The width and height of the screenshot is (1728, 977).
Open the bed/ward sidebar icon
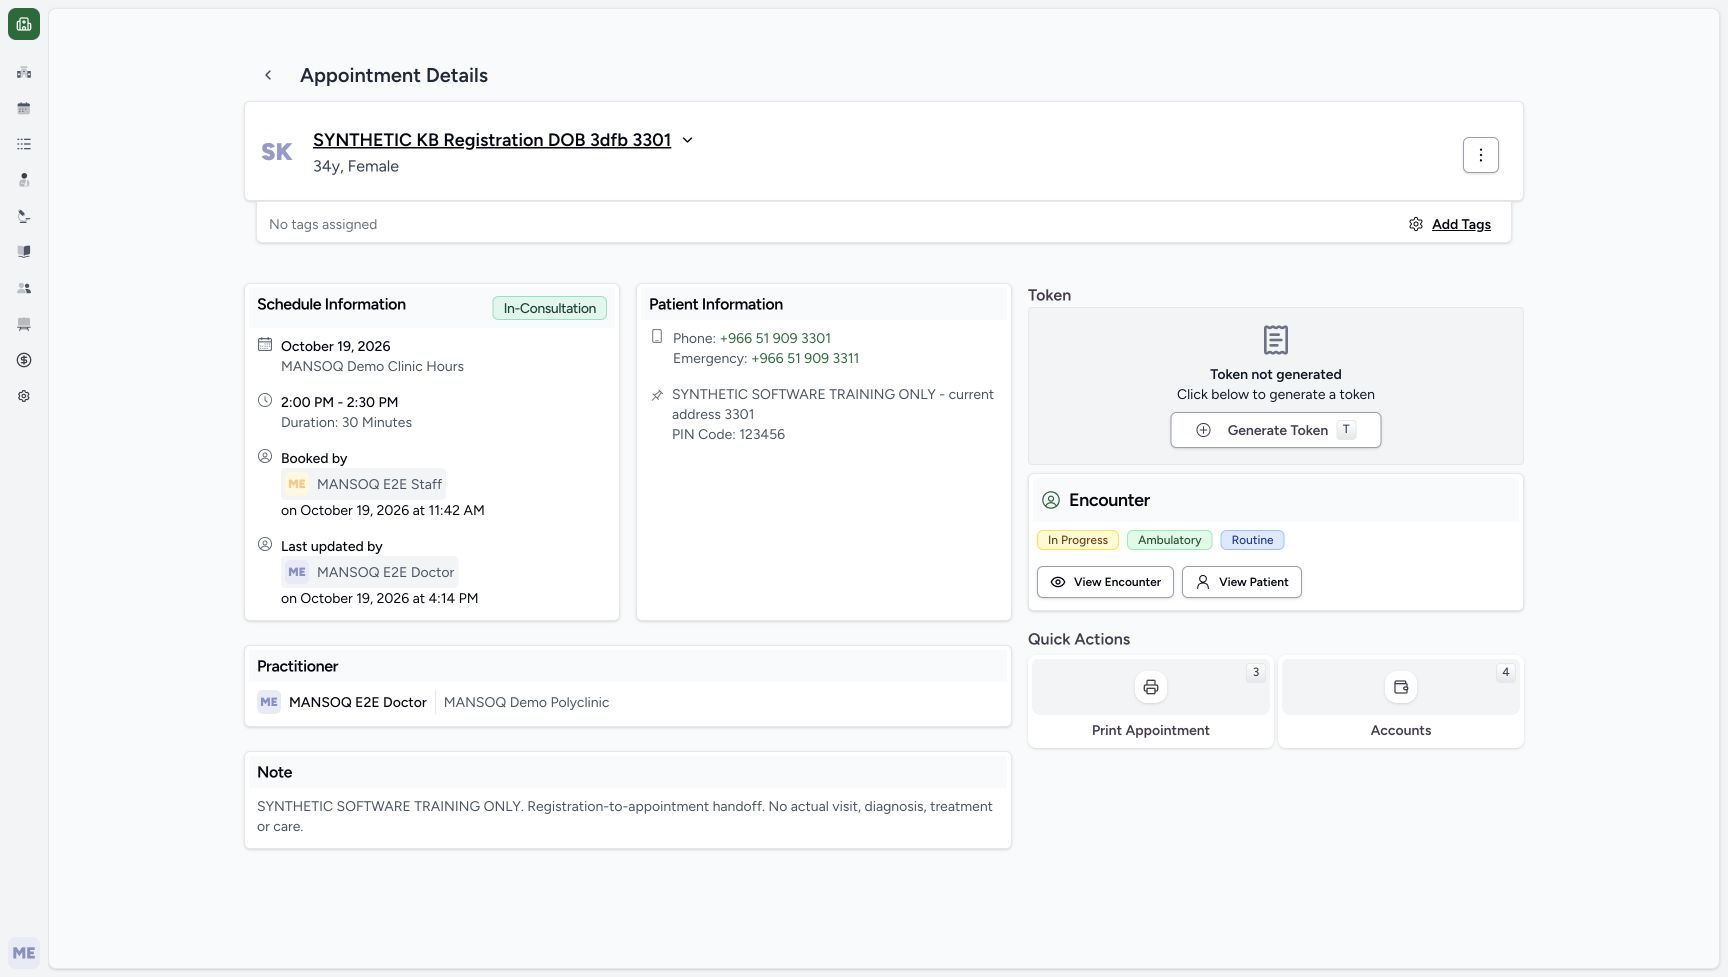click(x=24, y=324)
